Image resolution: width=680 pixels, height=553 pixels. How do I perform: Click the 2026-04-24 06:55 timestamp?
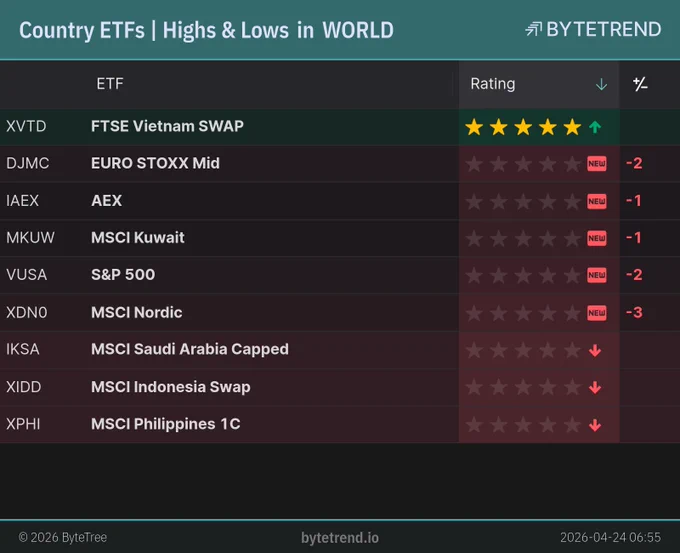pos(611,538)
